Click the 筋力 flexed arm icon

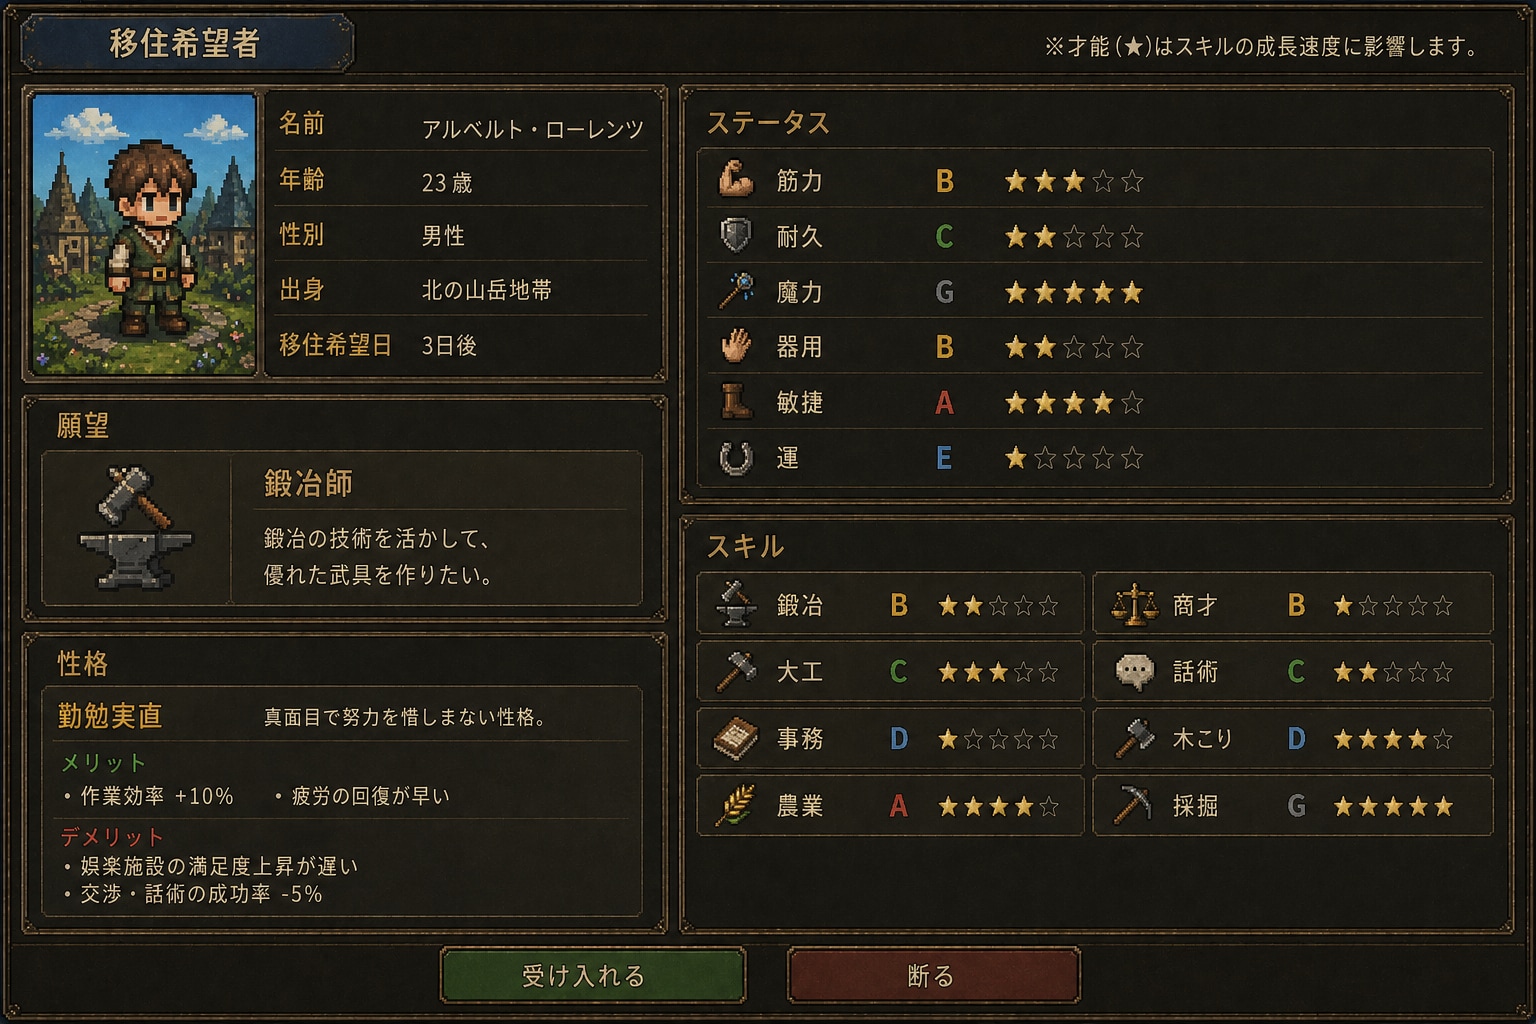735,180
